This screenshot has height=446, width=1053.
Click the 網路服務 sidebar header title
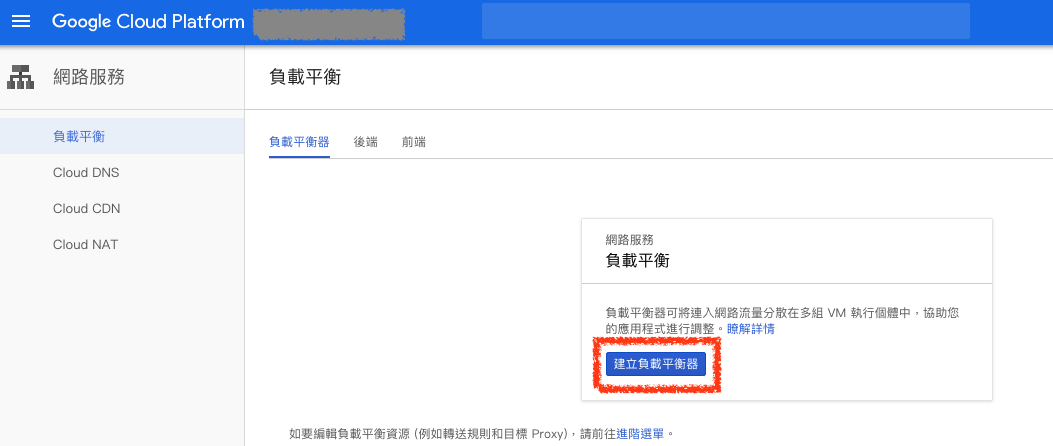pyautogui.click(x=89, y=77)
